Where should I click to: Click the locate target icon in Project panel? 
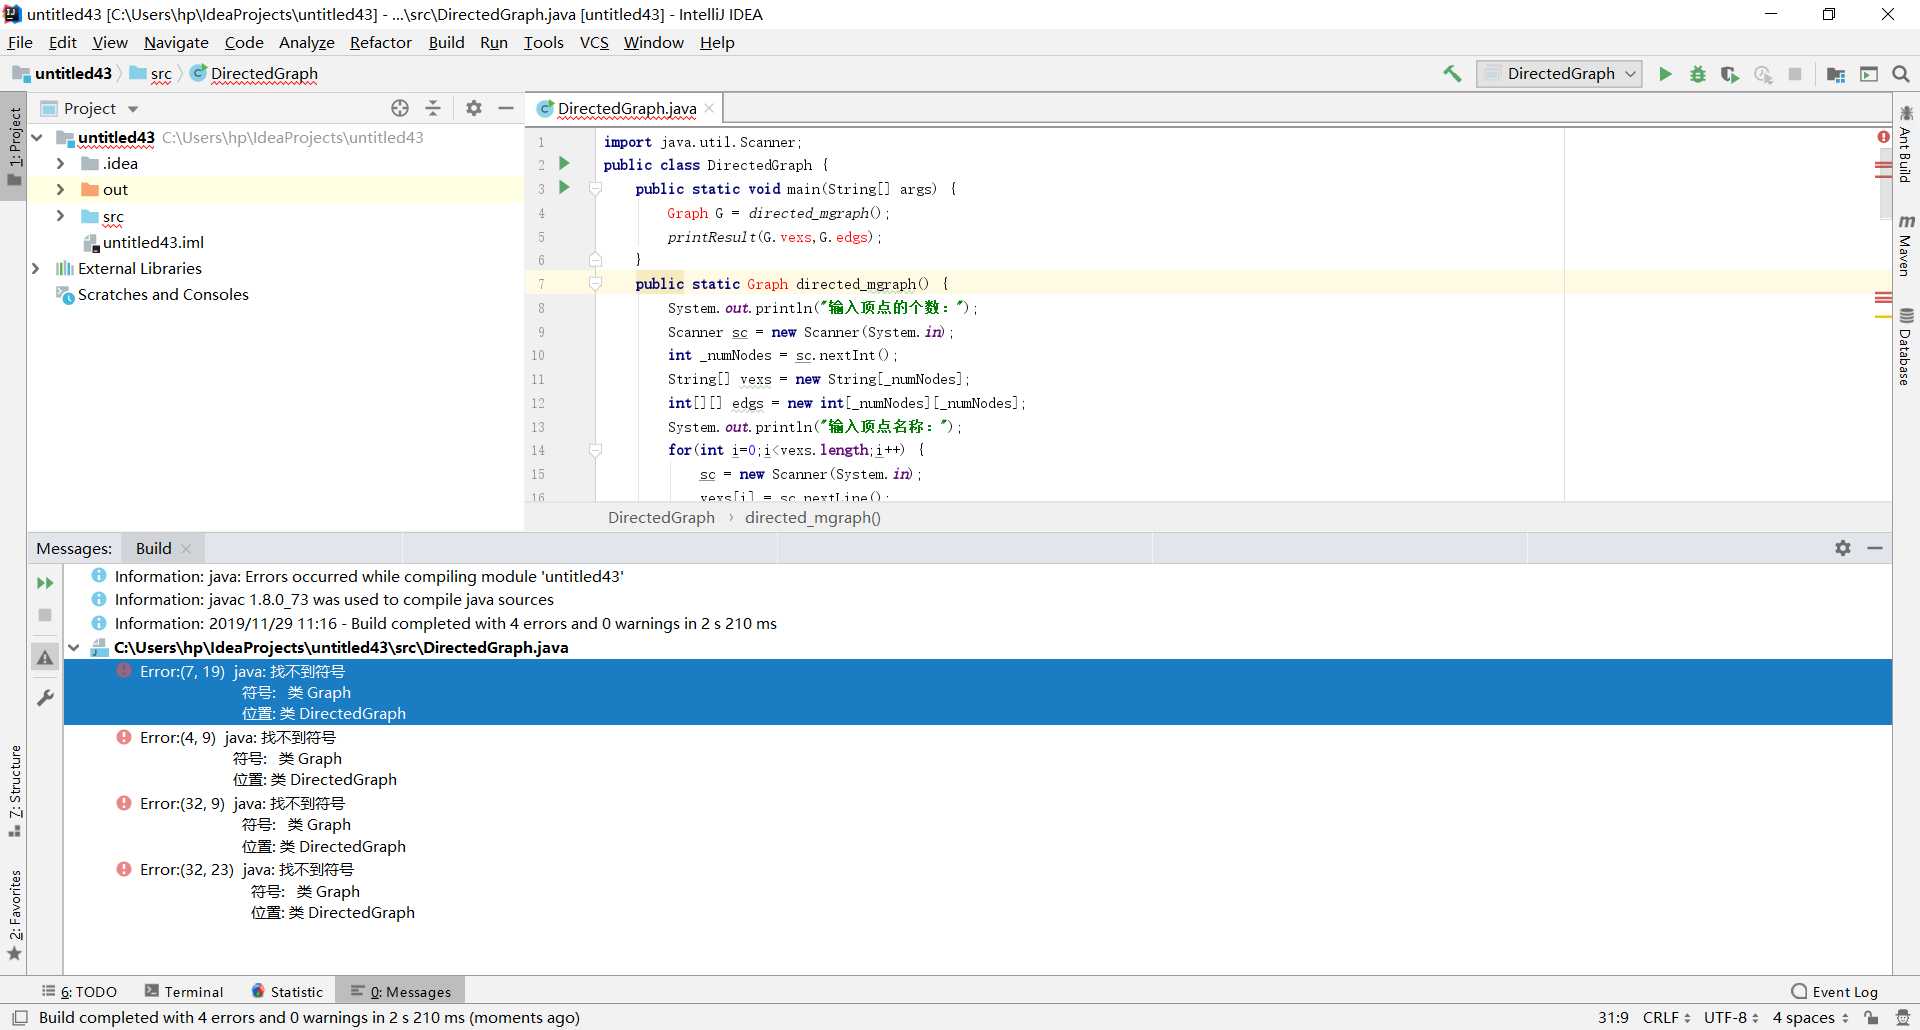coord(400,108)
